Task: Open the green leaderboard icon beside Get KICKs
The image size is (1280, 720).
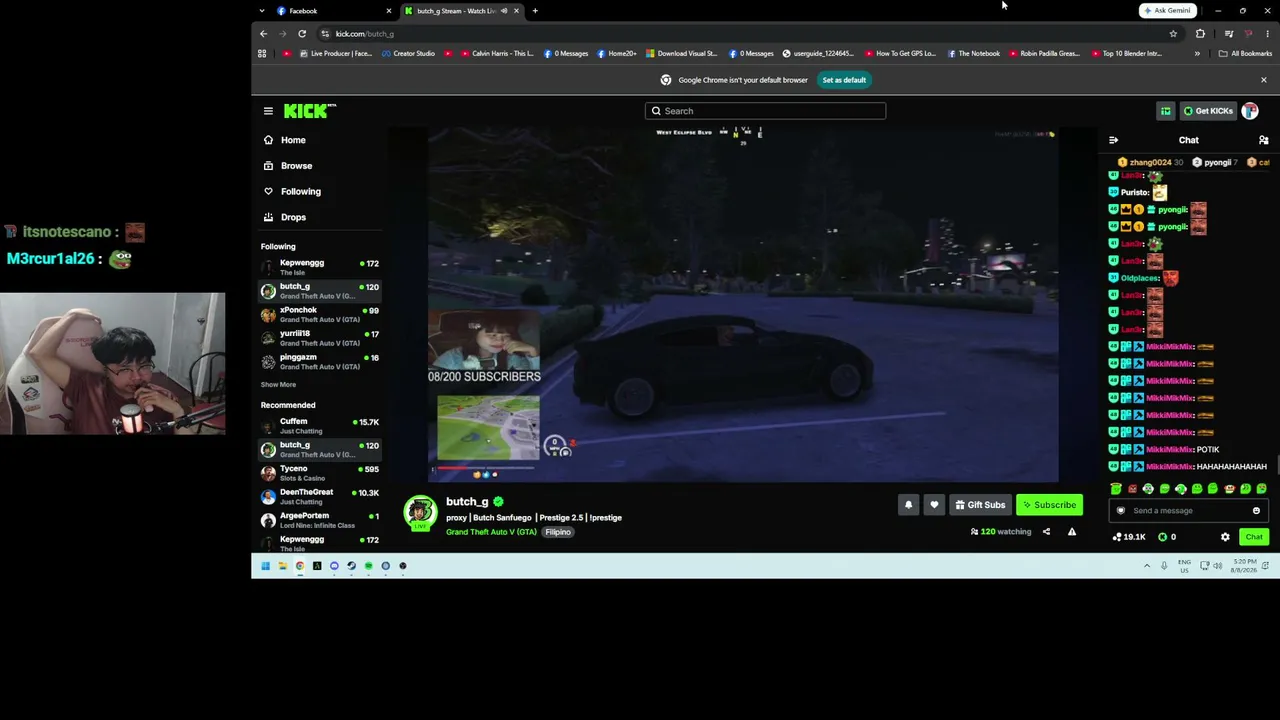Action: pos(1165,111)
